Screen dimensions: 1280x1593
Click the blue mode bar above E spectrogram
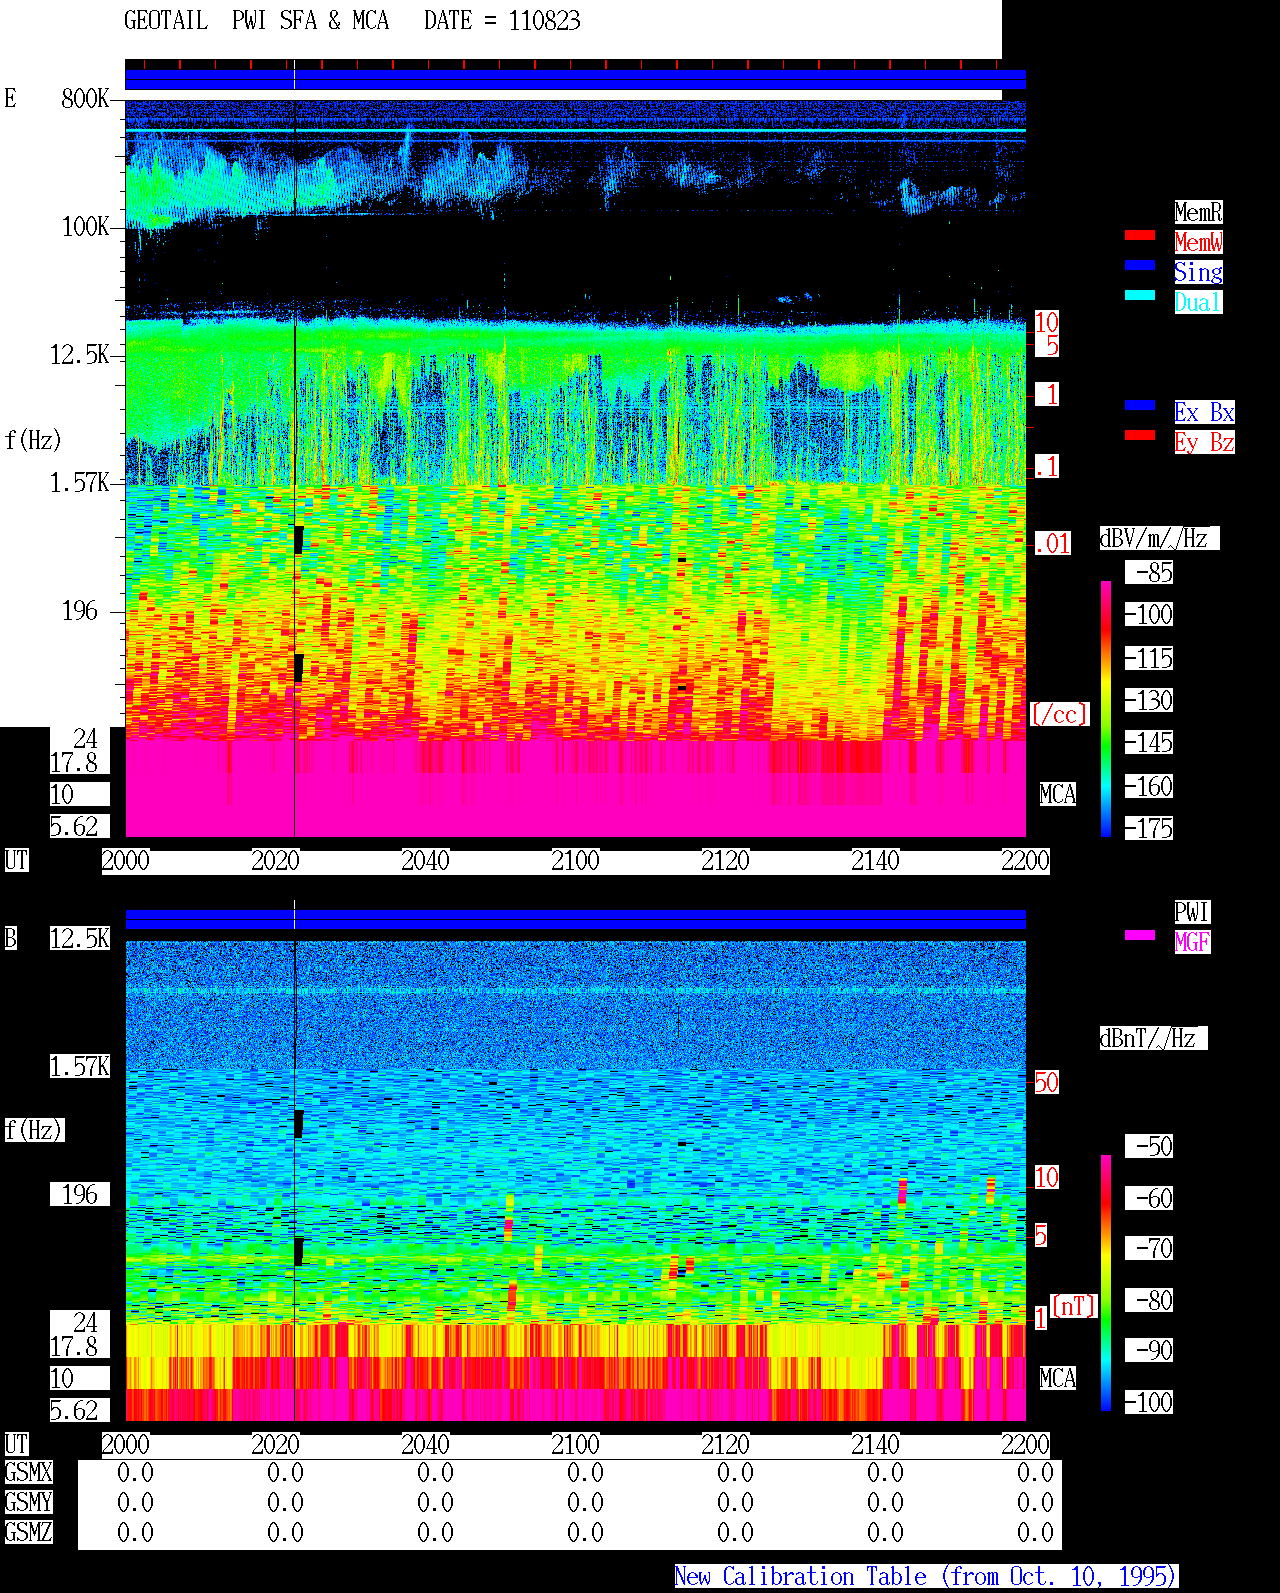[575, 80]
